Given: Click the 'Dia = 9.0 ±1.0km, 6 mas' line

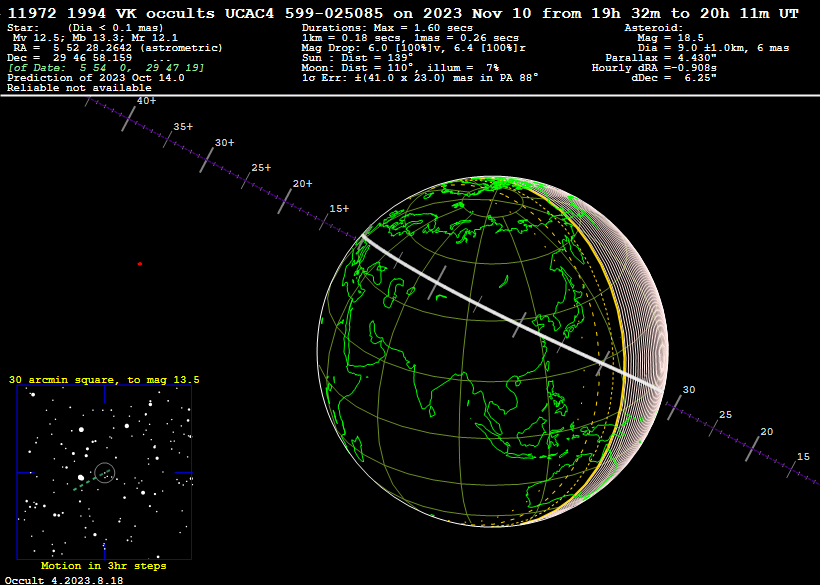Looking at the screenshot, I should click(x=713, y=48).
